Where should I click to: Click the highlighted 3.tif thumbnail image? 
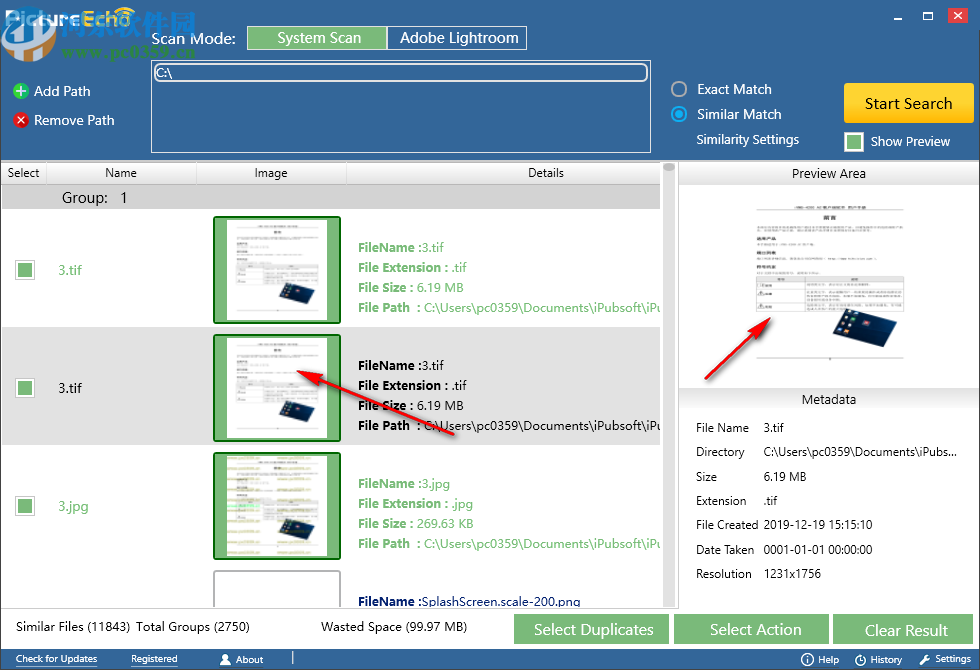[x=277, y=388]
